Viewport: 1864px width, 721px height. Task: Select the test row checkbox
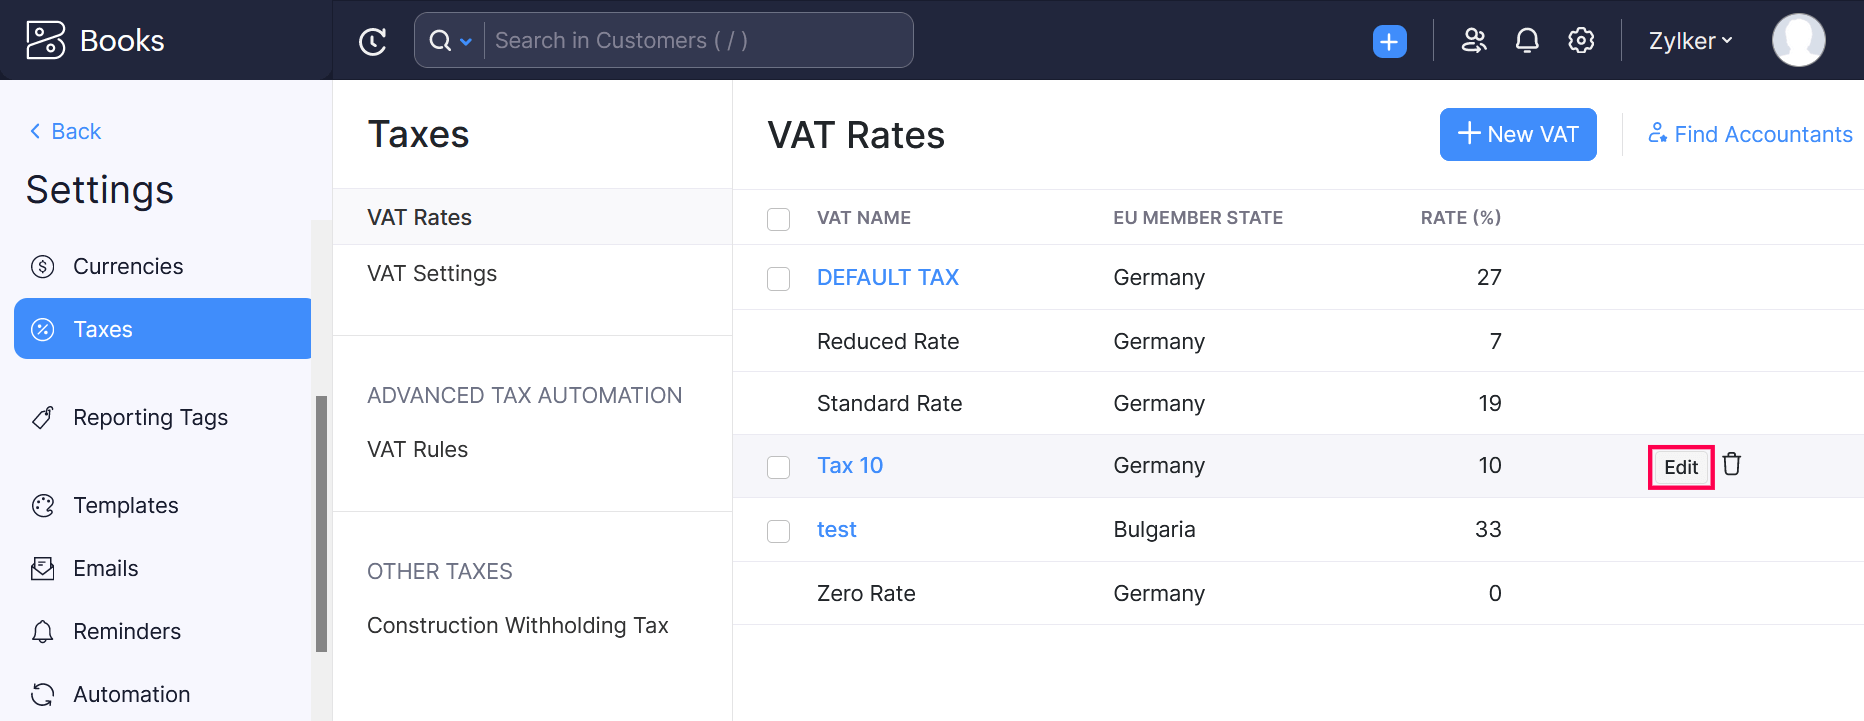coord(778,531)
